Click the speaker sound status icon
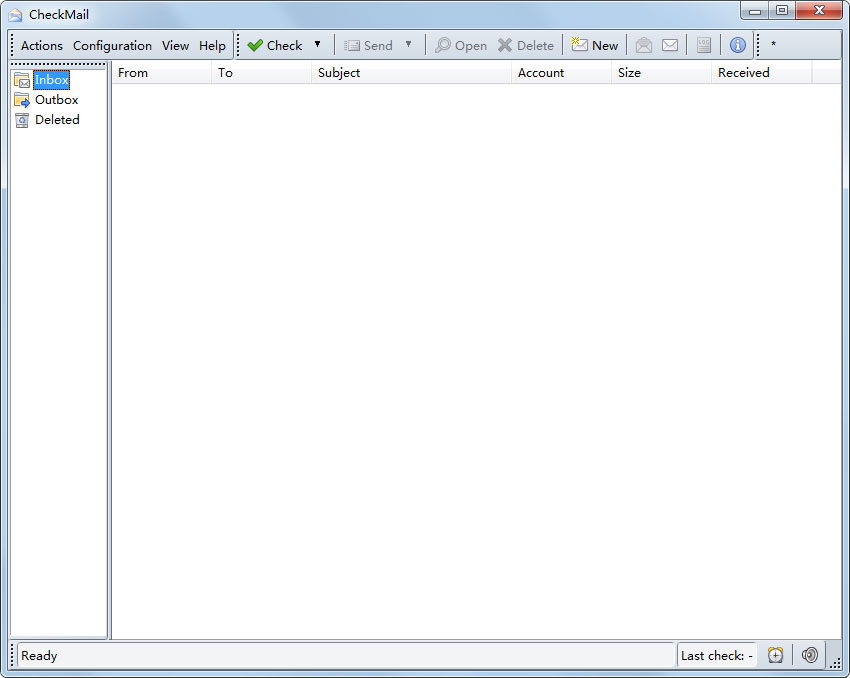This screenshot has height=678, width=850. click(810, 655)
